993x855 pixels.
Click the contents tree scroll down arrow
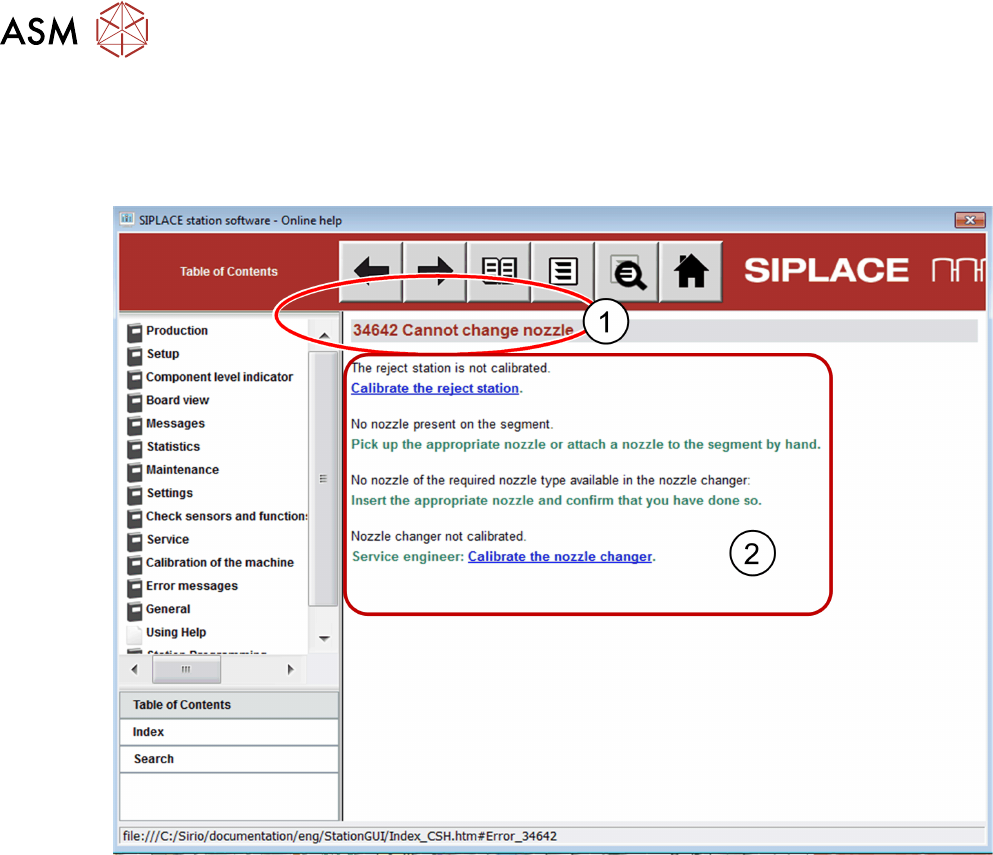pyautogui.click(x=324, y=638)
